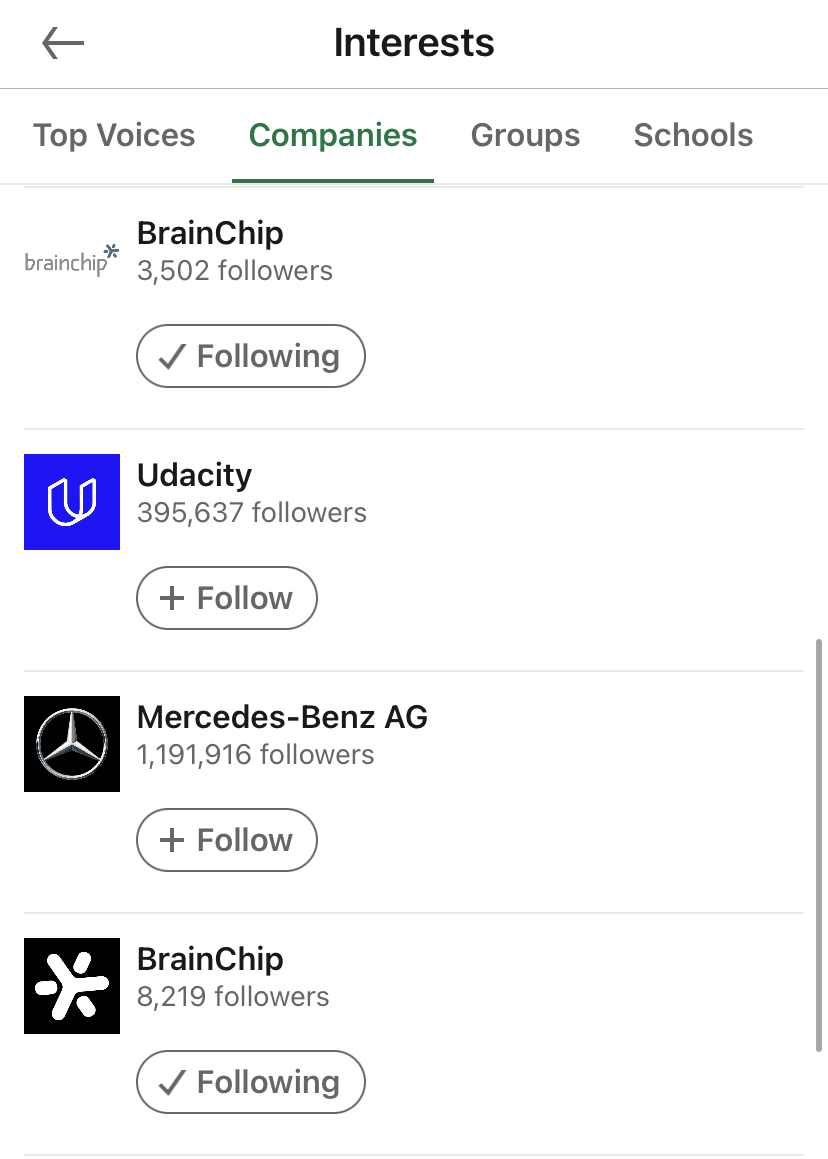Tap the blue Udacity logo

[72, 502]
